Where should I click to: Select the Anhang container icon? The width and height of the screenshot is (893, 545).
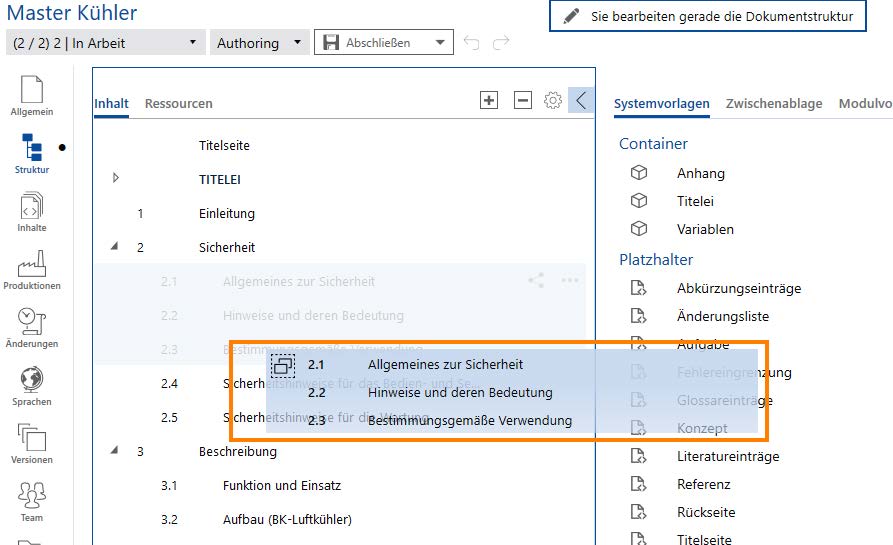[x=639, y=173]
